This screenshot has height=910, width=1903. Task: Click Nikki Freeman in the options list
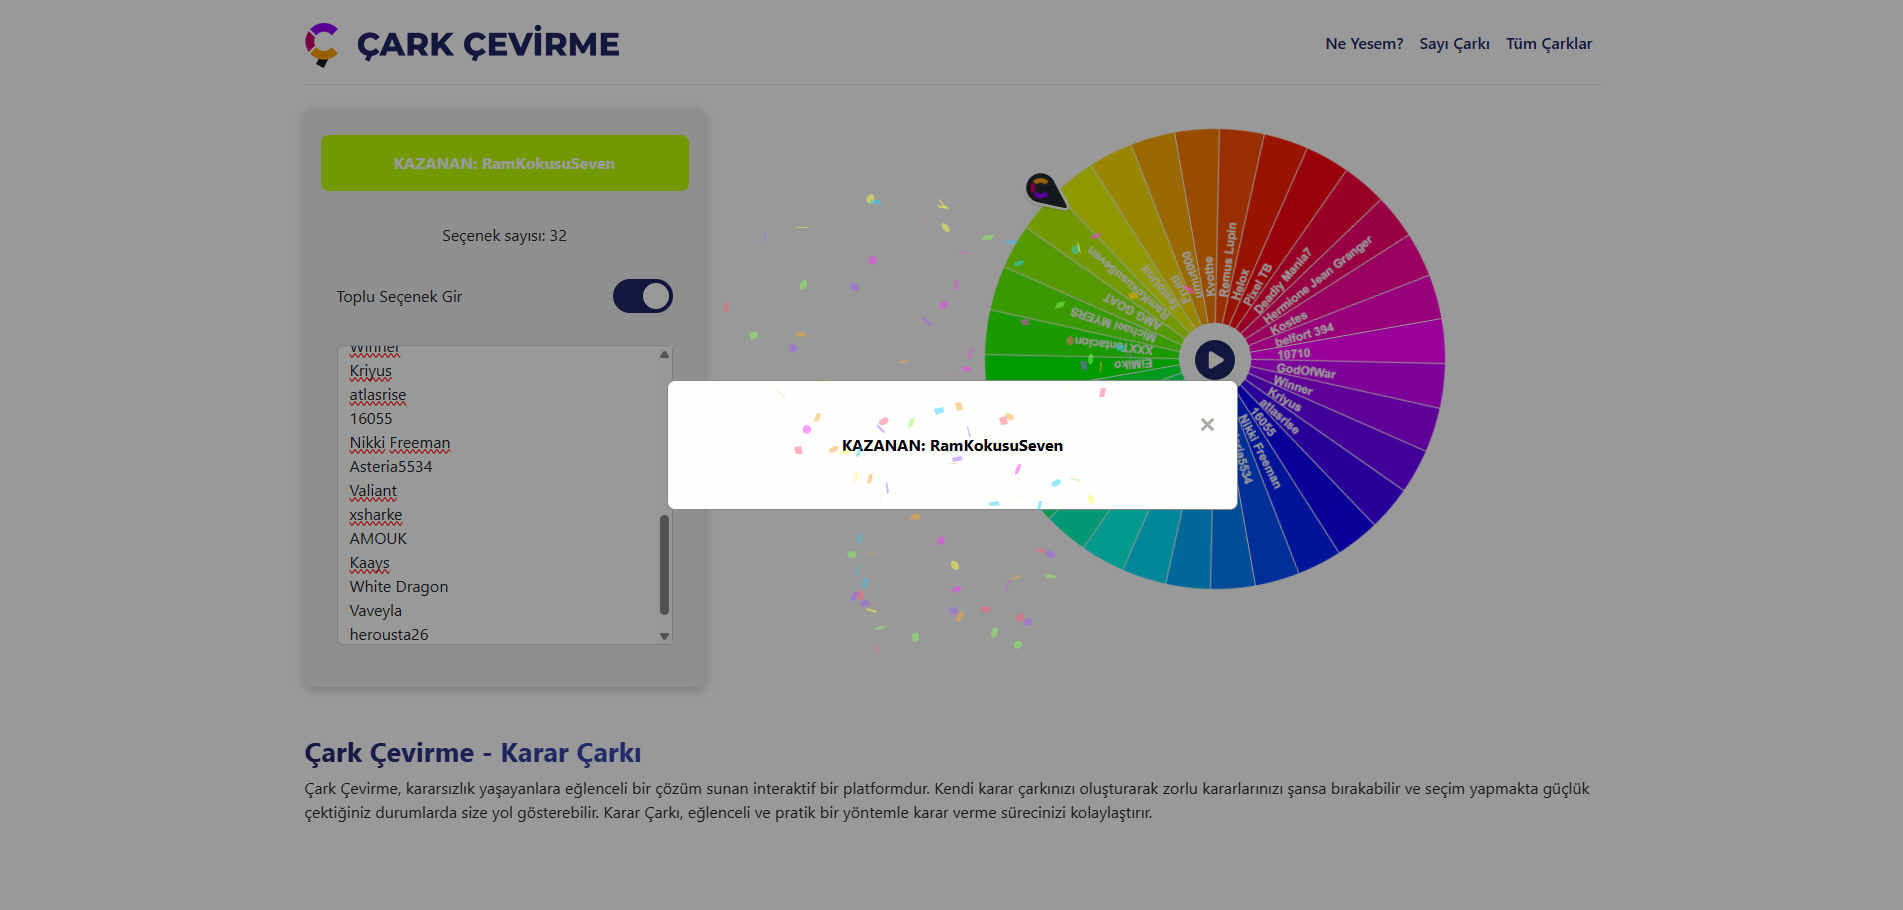pyautogui.click(x=400, y=443)
